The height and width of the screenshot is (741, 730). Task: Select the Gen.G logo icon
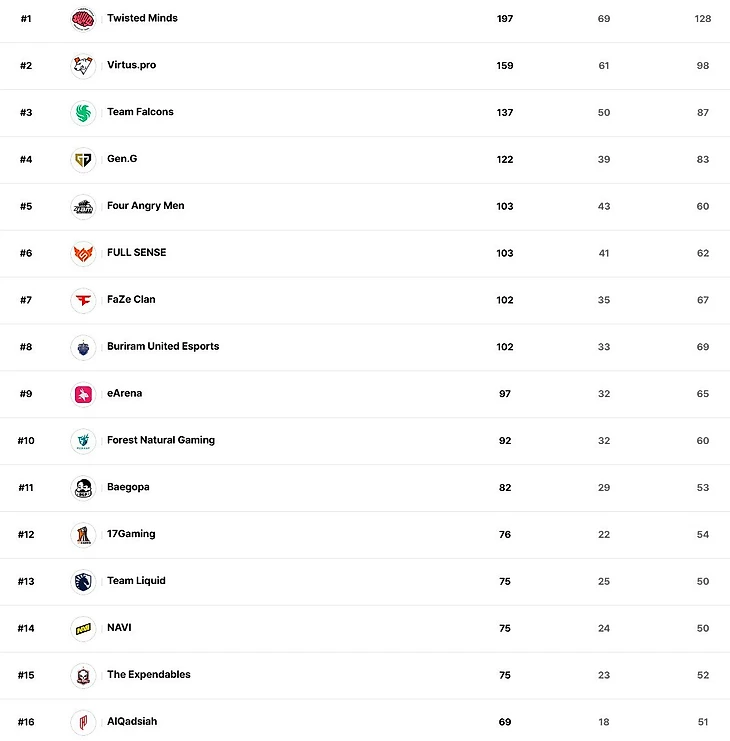pyautogui.click(x=84, y=160)
